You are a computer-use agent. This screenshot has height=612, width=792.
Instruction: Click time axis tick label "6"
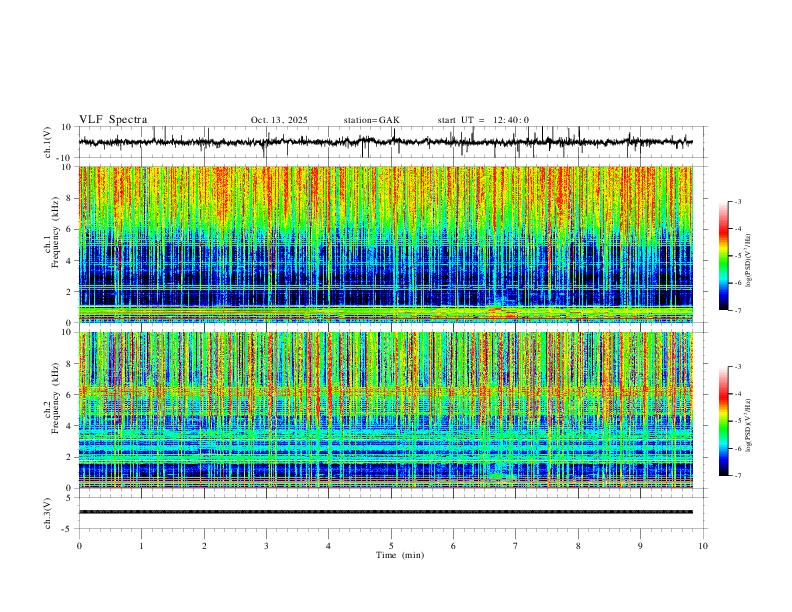(454, 546)
